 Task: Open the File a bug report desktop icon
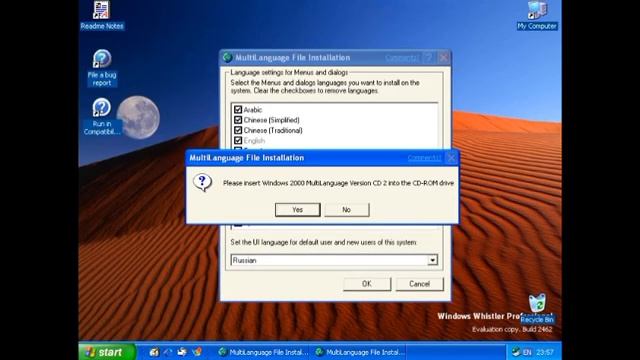[x=102, y=68]
